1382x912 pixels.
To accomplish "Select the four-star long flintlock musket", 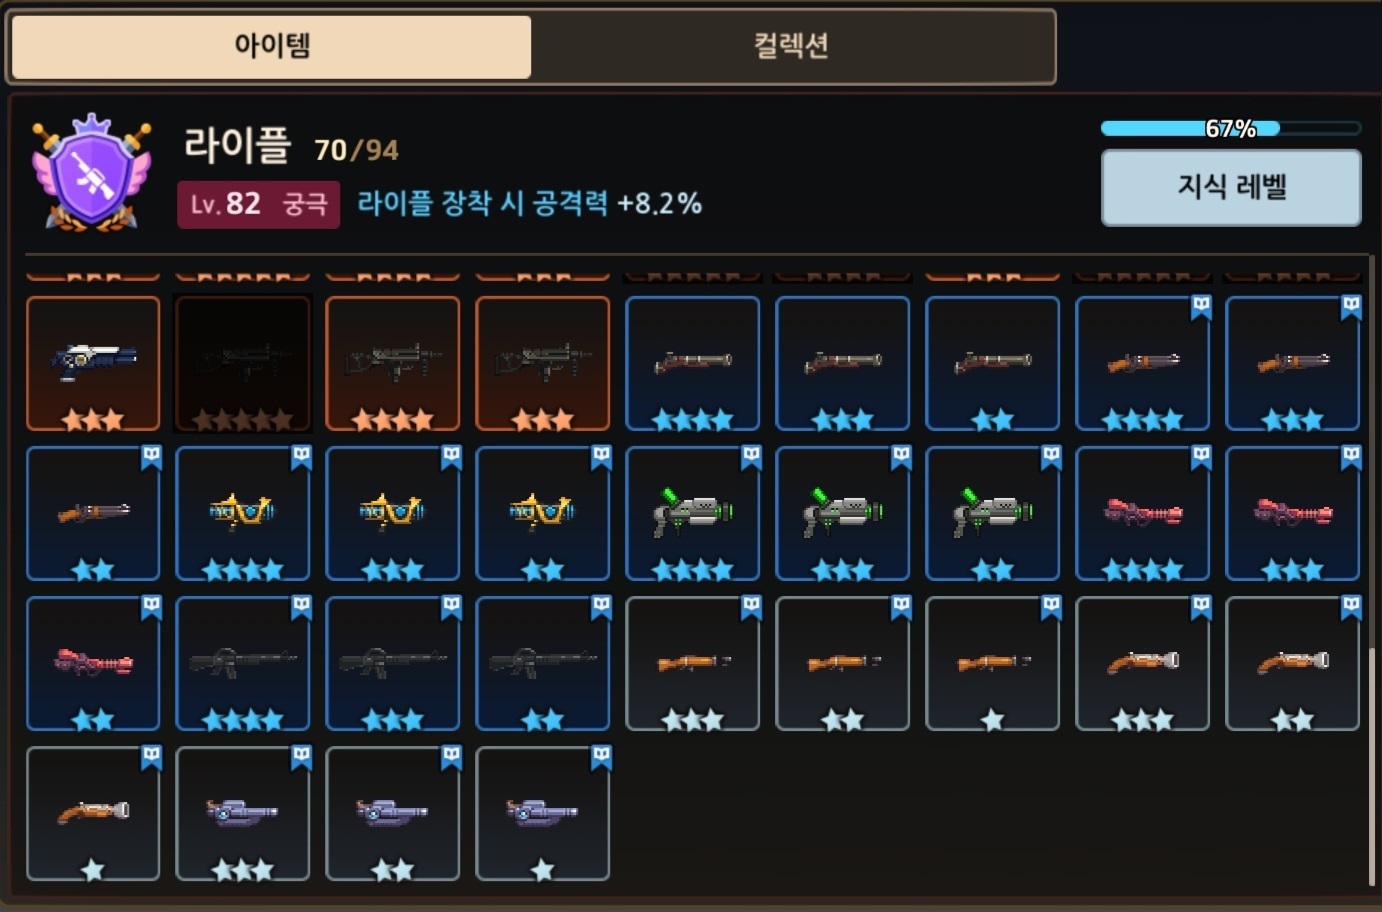I will coord(693,364).
